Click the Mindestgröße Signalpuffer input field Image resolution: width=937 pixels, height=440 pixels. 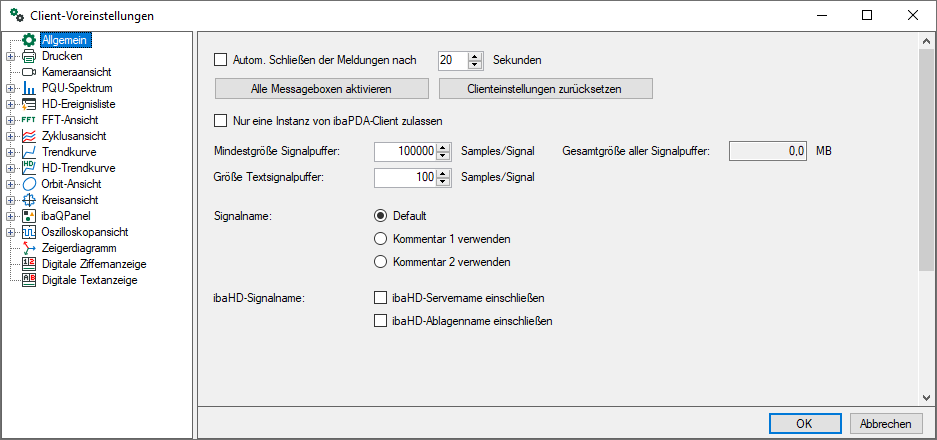pos(406,152)
